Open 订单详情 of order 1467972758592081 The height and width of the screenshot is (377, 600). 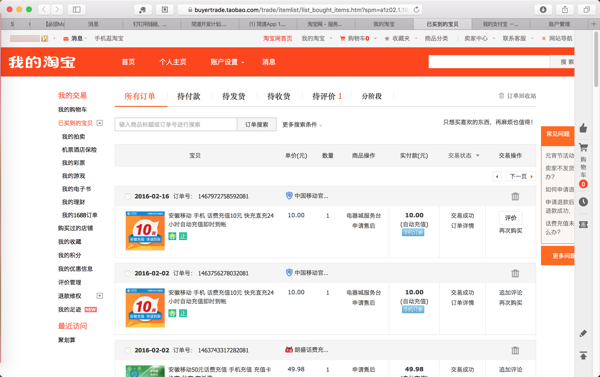click(462, 226)
